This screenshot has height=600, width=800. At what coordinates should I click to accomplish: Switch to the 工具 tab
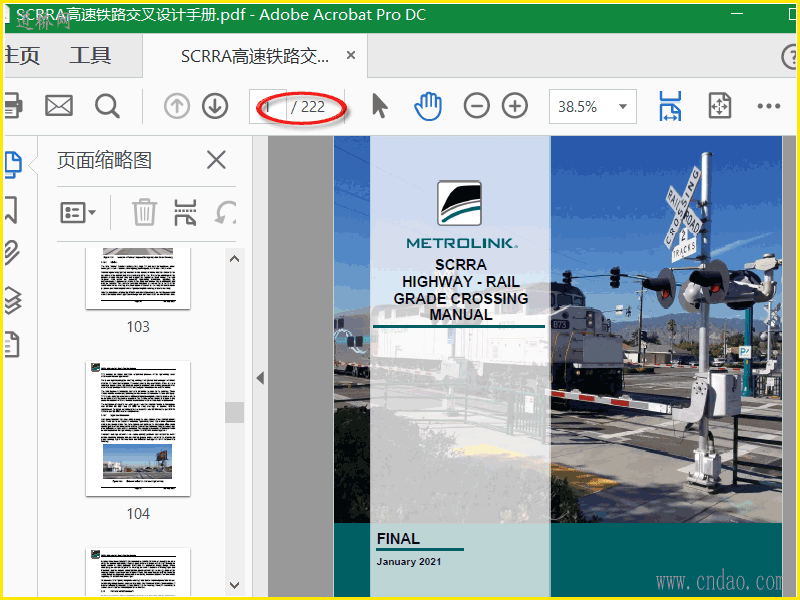pyautogui.click(x=90, y=55)
